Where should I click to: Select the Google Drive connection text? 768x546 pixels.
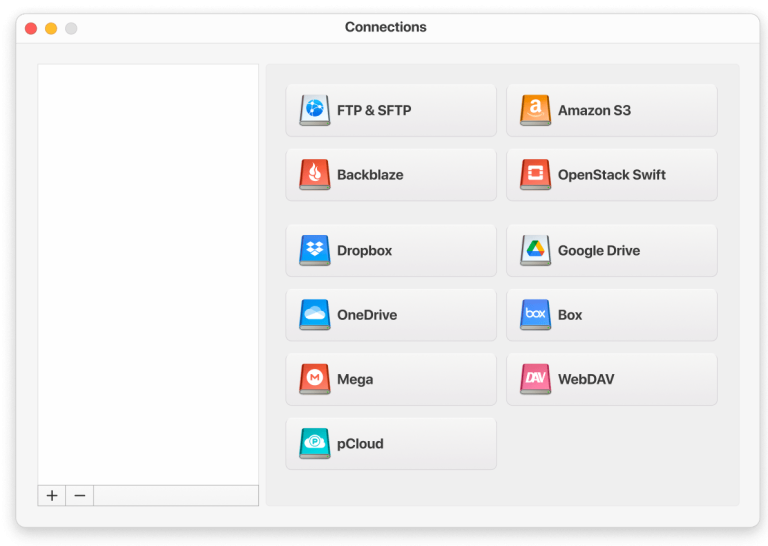598,251
